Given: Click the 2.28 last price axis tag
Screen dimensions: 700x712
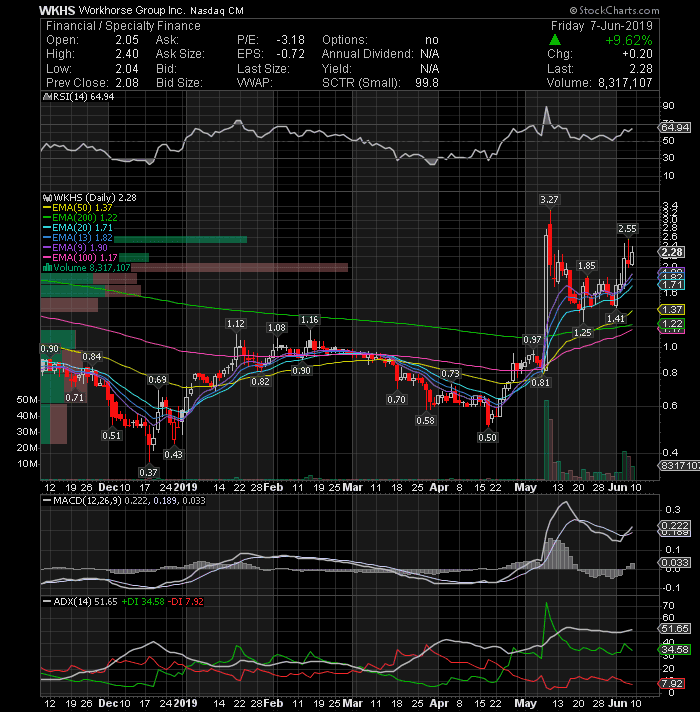Looking at the screenshot, I should click(671, 252).
